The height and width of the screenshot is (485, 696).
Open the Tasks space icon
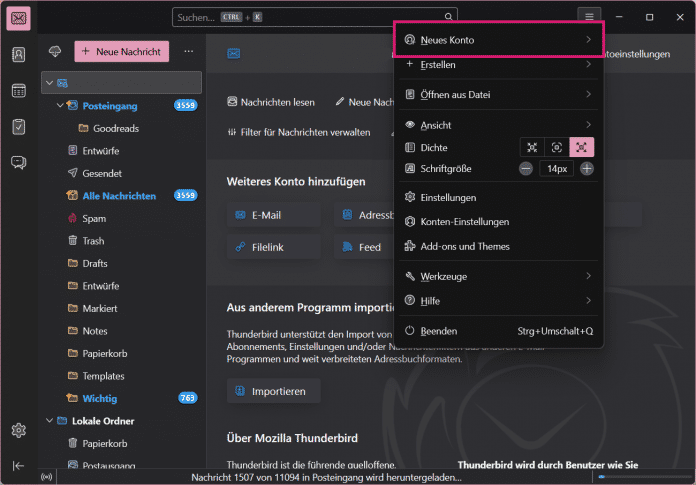pos(19,127)
